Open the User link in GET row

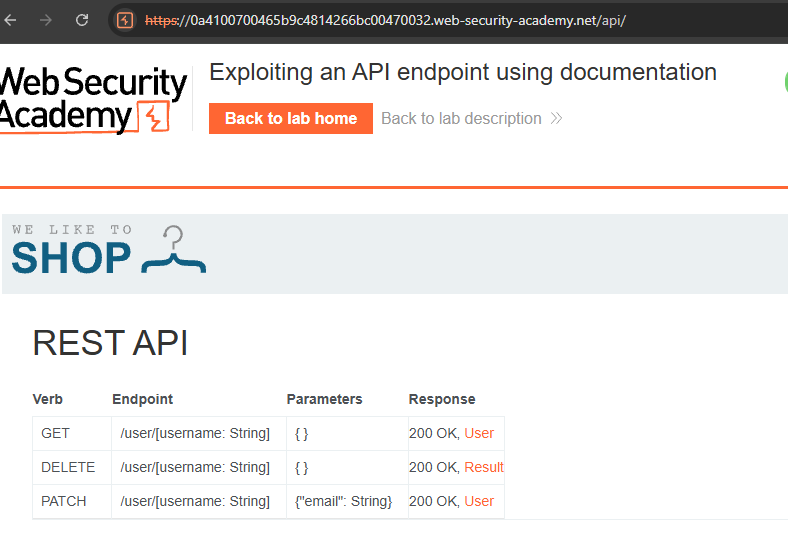(x=479, y=433)
